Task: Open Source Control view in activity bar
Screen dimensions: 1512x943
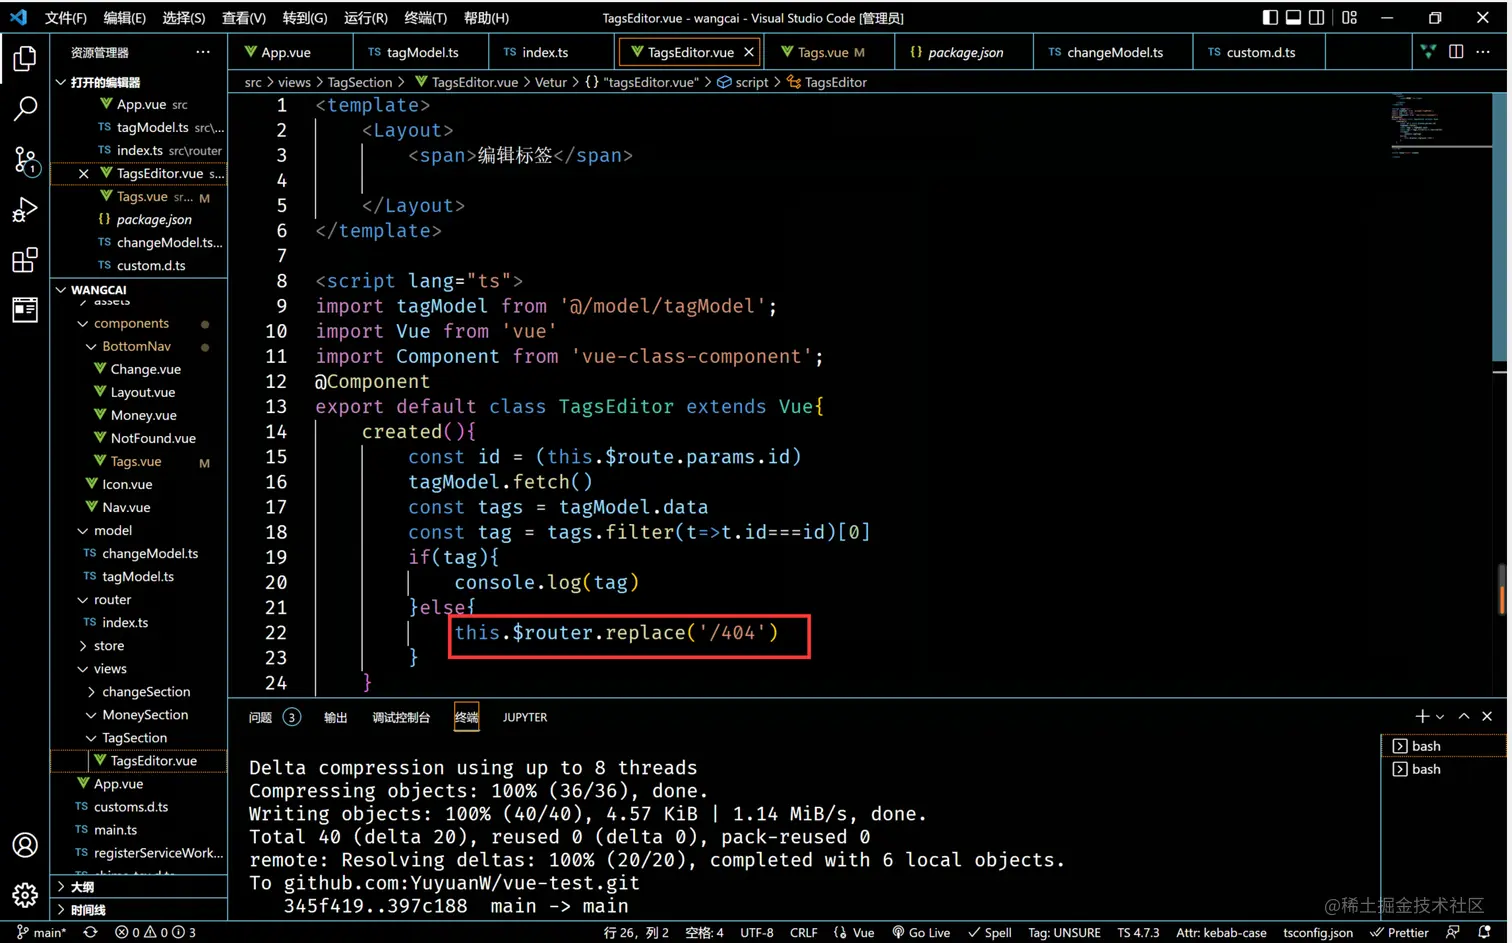Action: [x=25, y=160]
